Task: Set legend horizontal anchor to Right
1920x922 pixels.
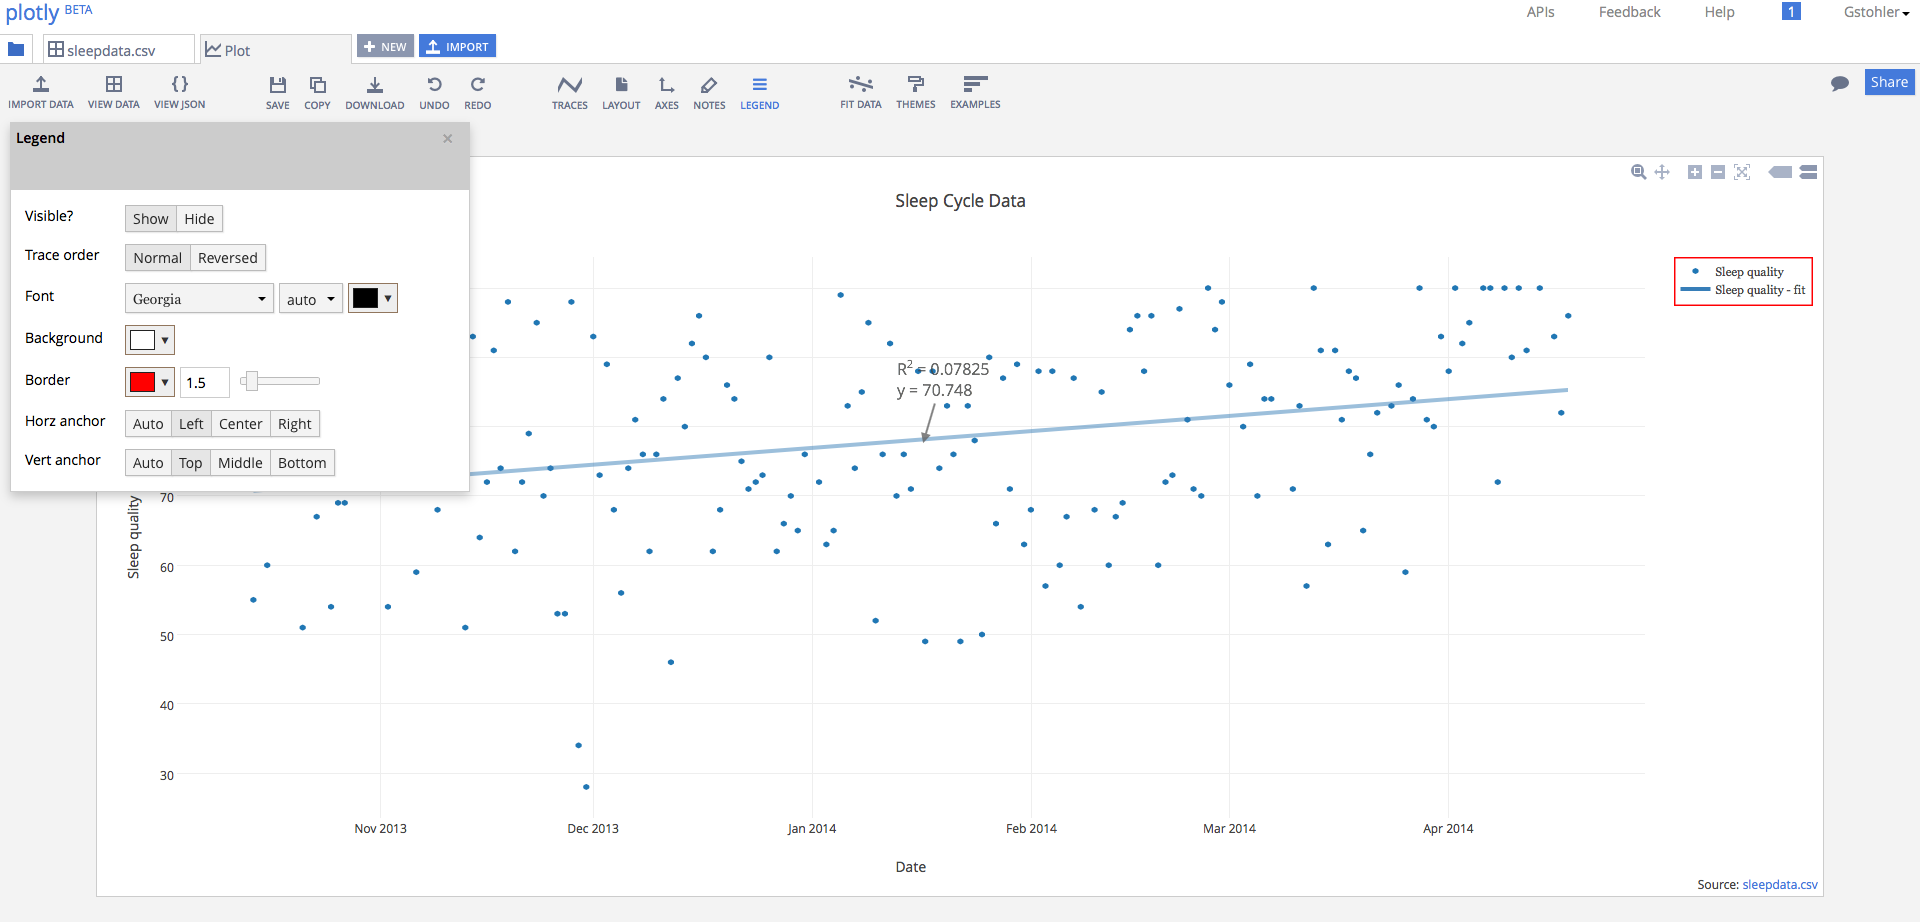Action: pos(294,423)
